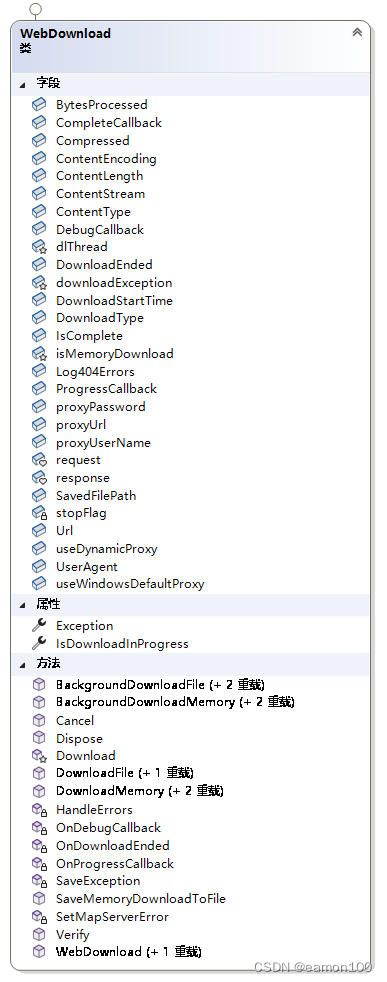The height and width of the screenshot is (982, 387).
Task: Select the BackgroundDownloadMemory method
Action: 175,702
